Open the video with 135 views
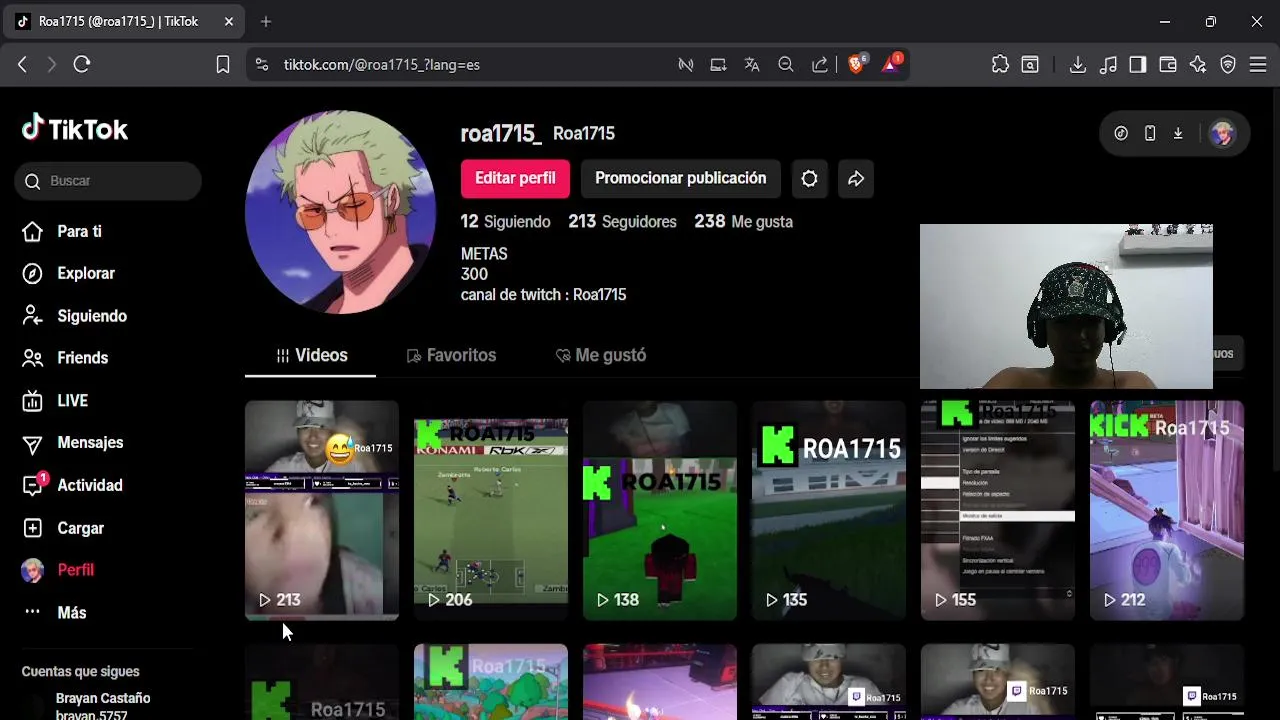Image resolution: width=1280 pixels, height=720 pixels. coord(829,510)
